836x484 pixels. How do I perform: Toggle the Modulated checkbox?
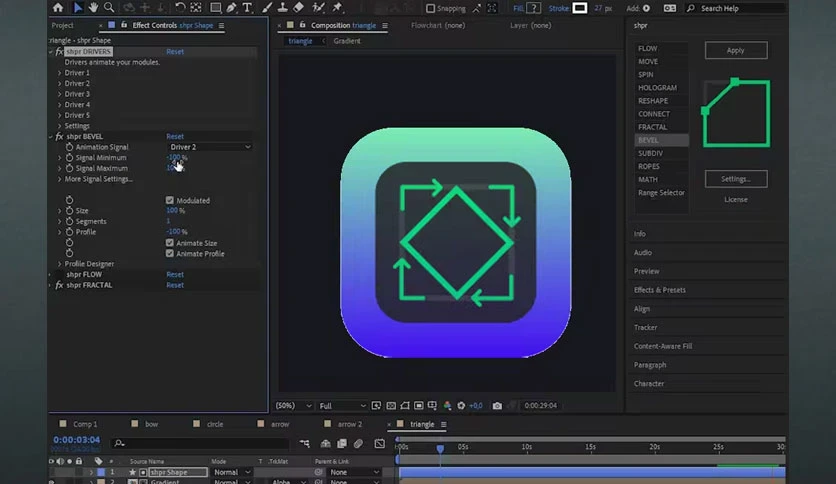point(170,200)
